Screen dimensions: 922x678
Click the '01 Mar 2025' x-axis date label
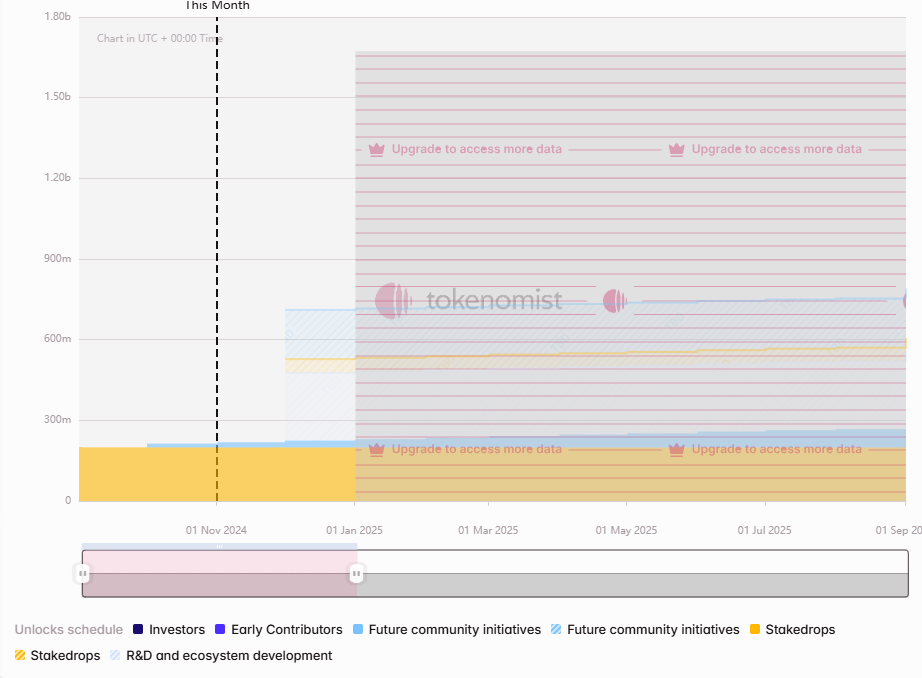(x=488, y=530)
